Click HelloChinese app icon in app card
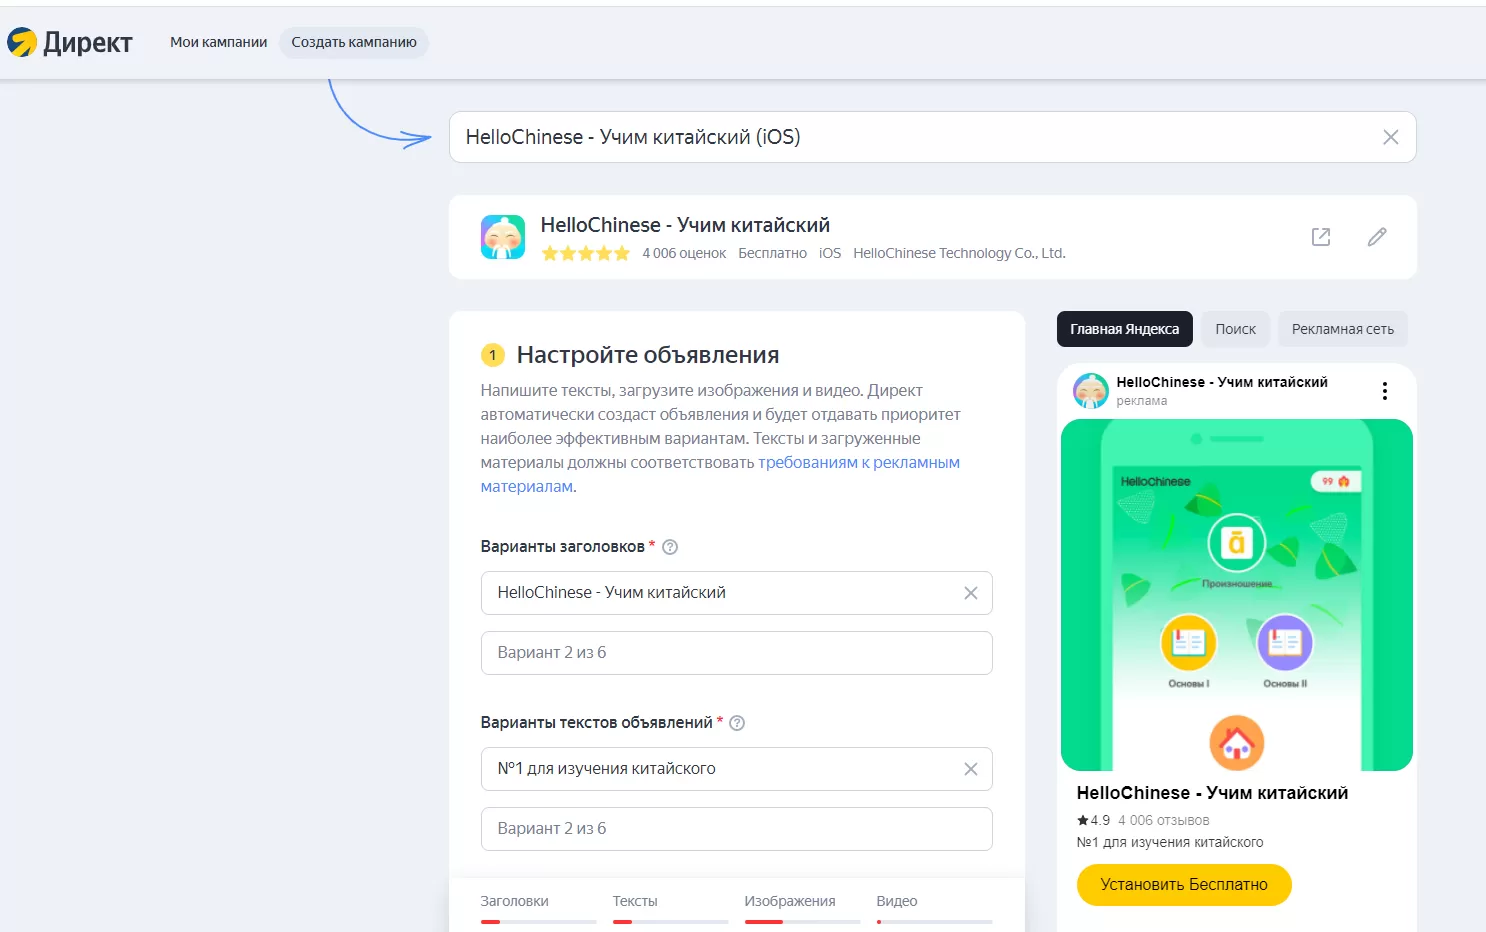 (x=503, y=237)
